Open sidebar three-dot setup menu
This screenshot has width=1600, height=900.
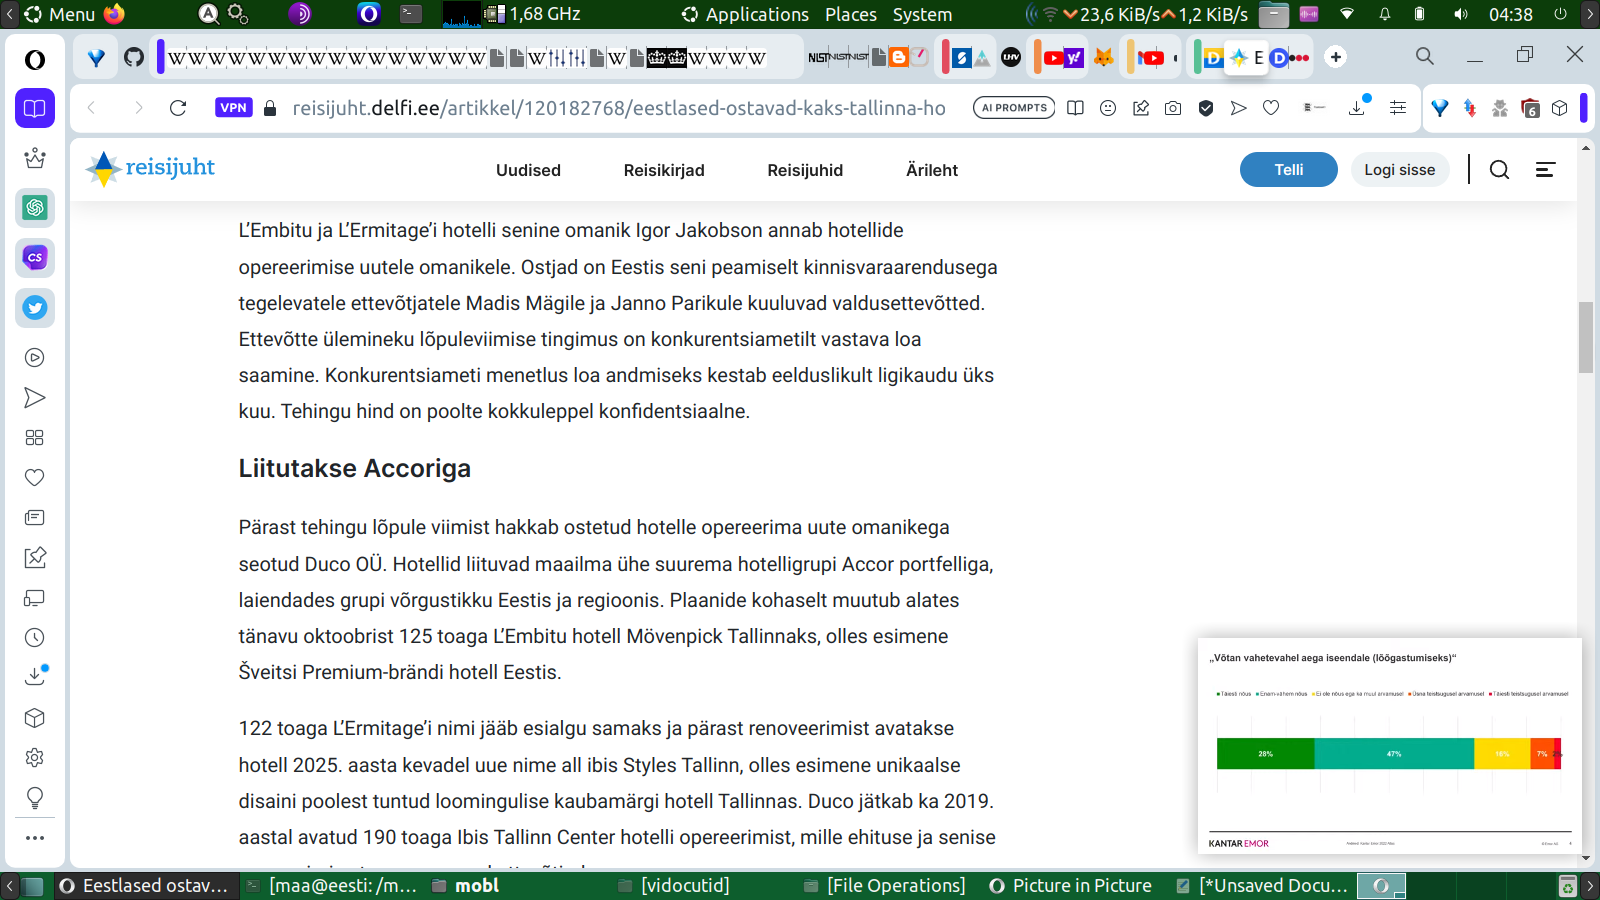point(35,838)
